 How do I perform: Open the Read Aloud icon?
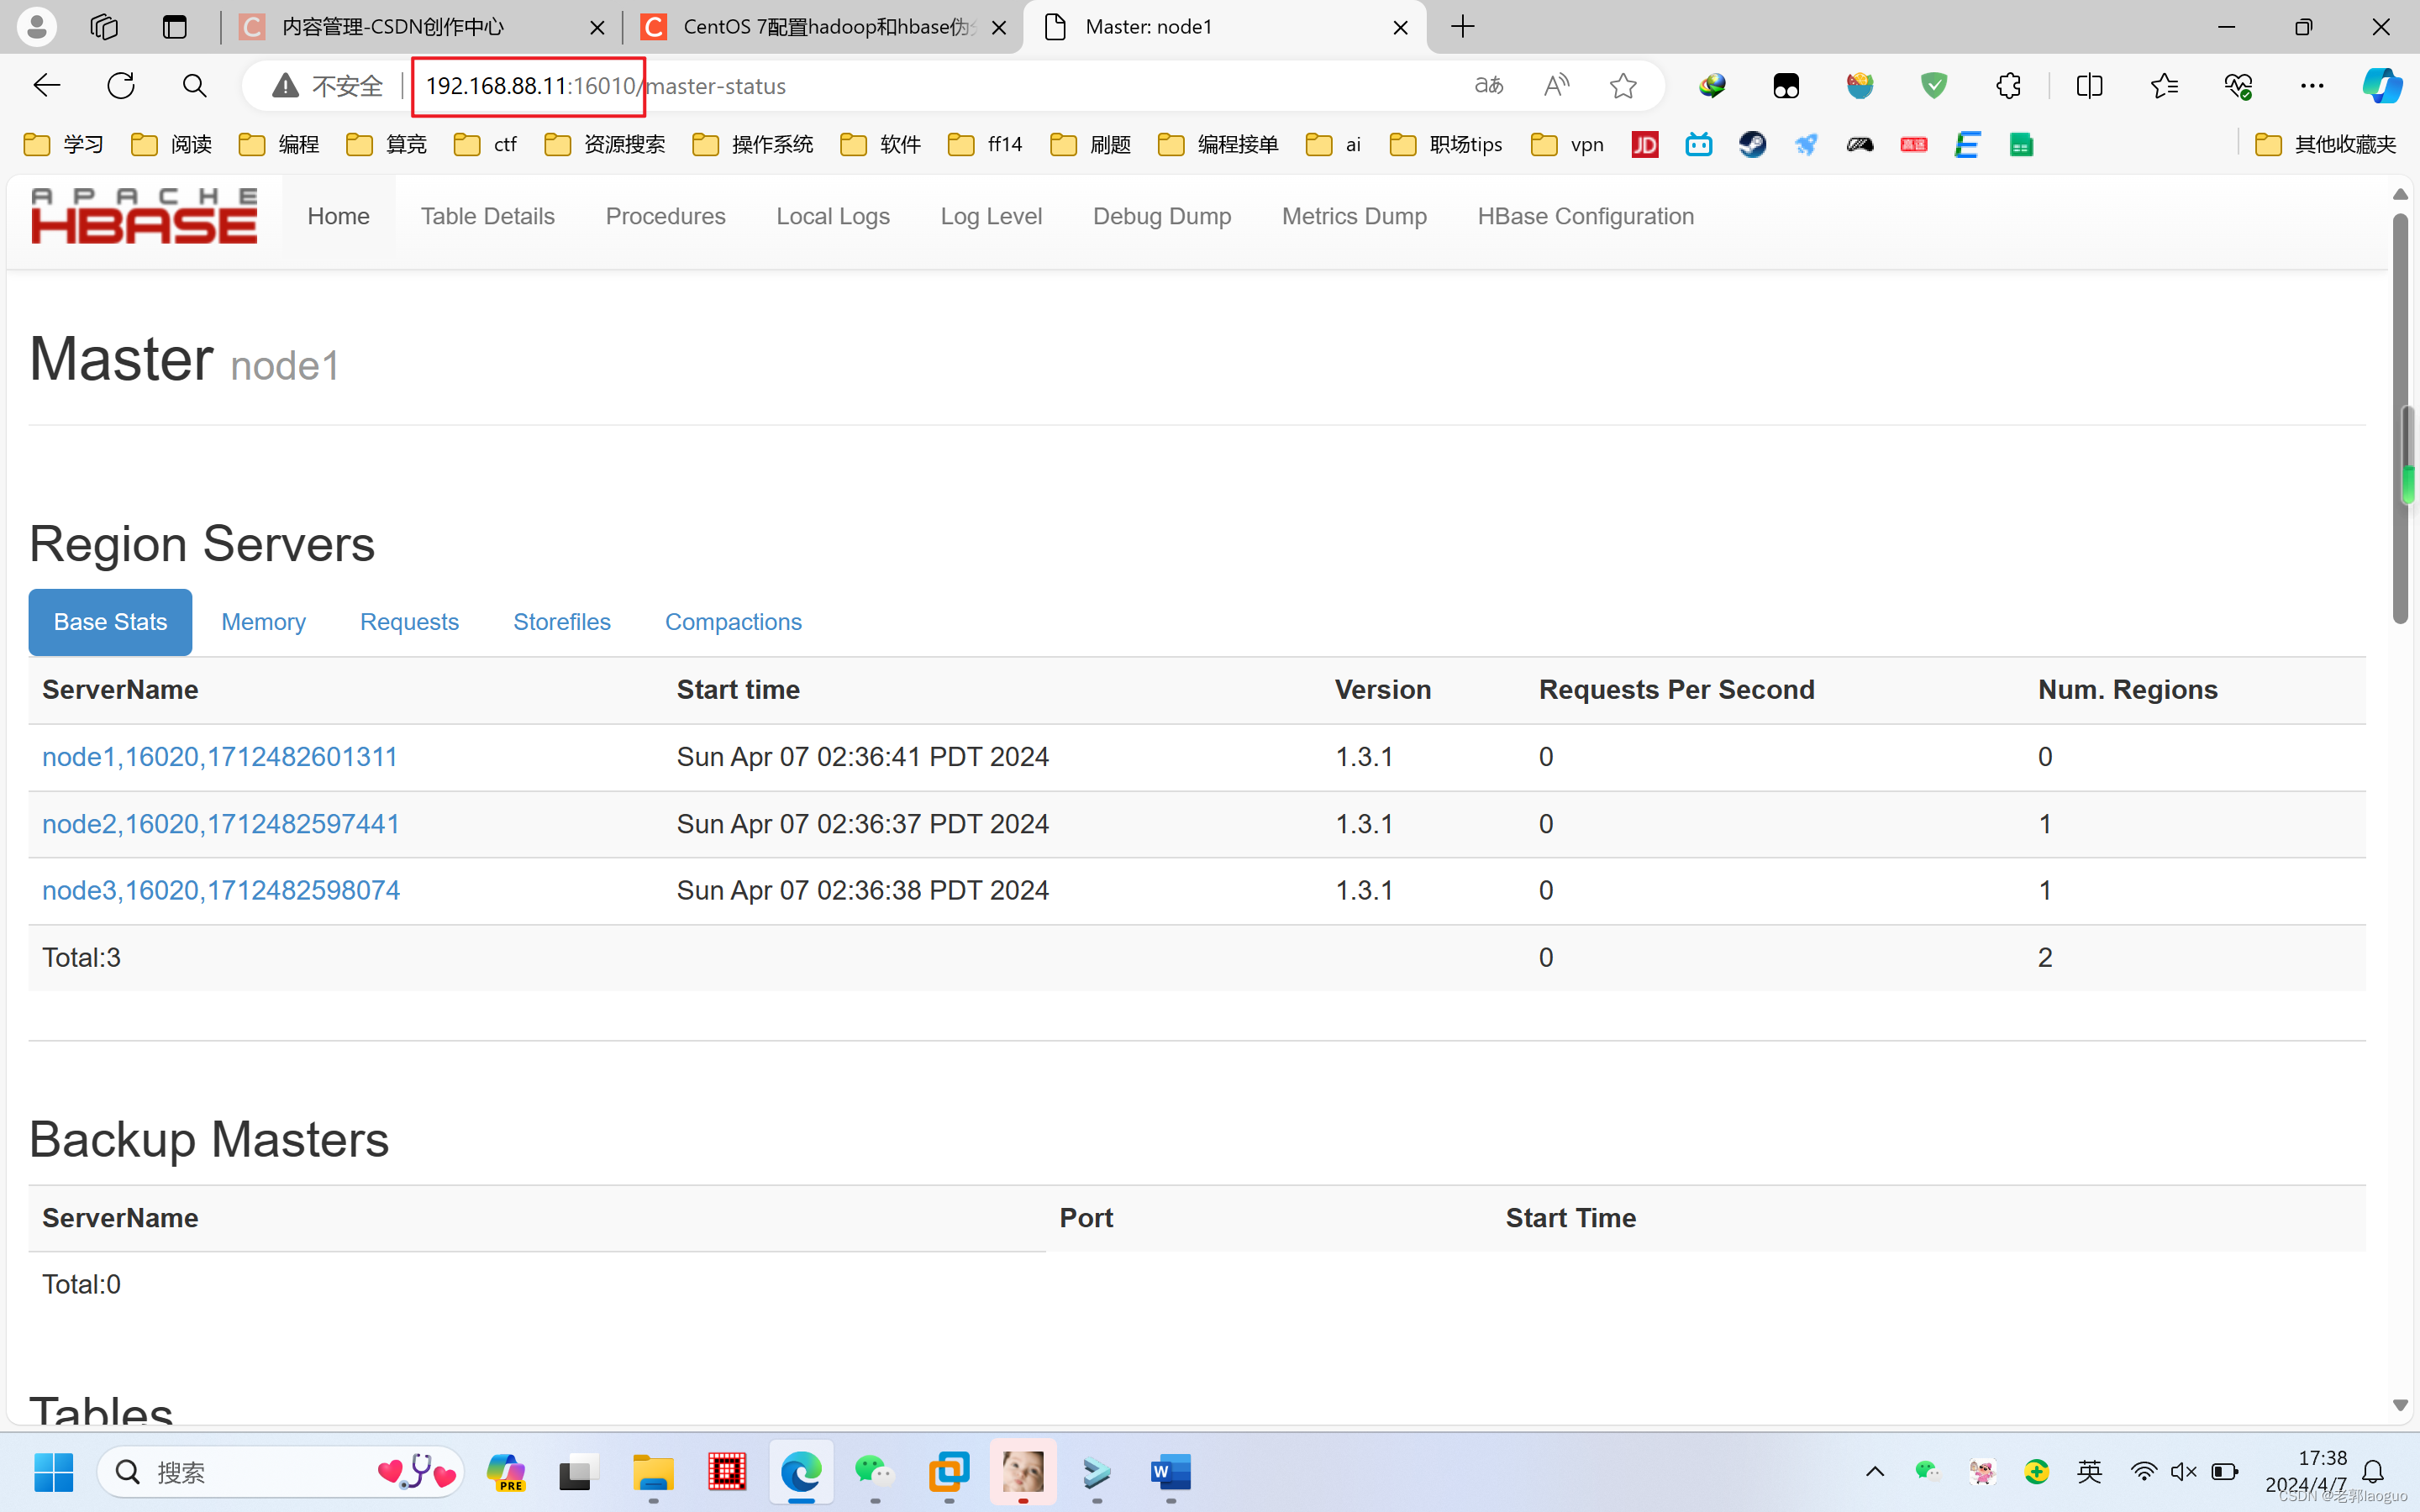(1556, 86)
